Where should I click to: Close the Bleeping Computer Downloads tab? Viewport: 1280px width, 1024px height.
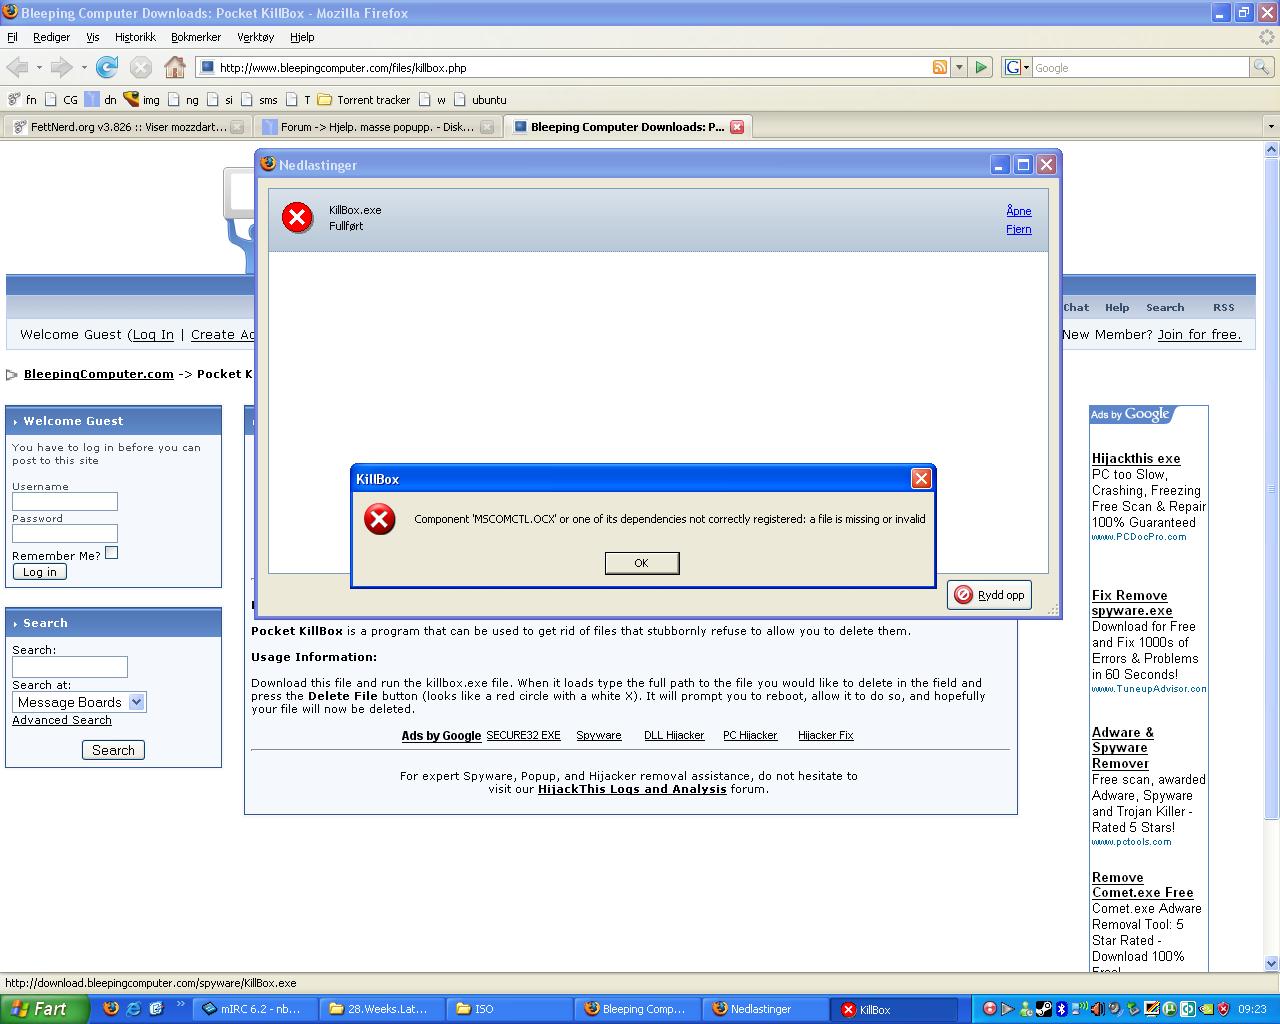pyautogui.click(x=737, y=127)
